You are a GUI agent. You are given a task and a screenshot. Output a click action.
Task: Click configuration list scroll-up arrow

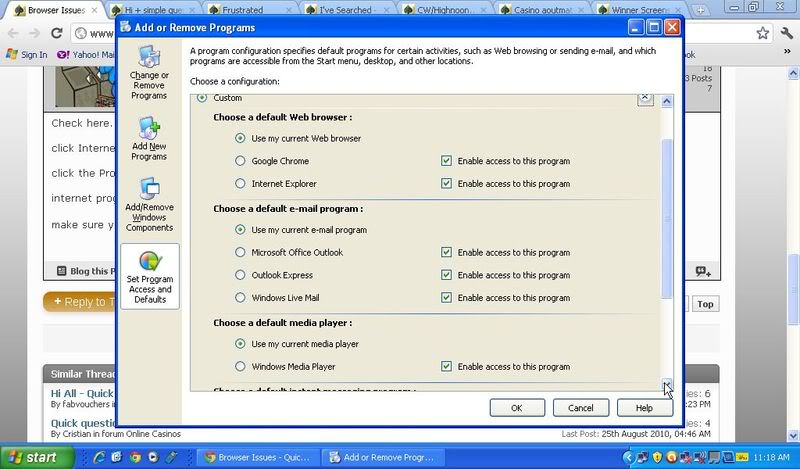tap(666, 102)
